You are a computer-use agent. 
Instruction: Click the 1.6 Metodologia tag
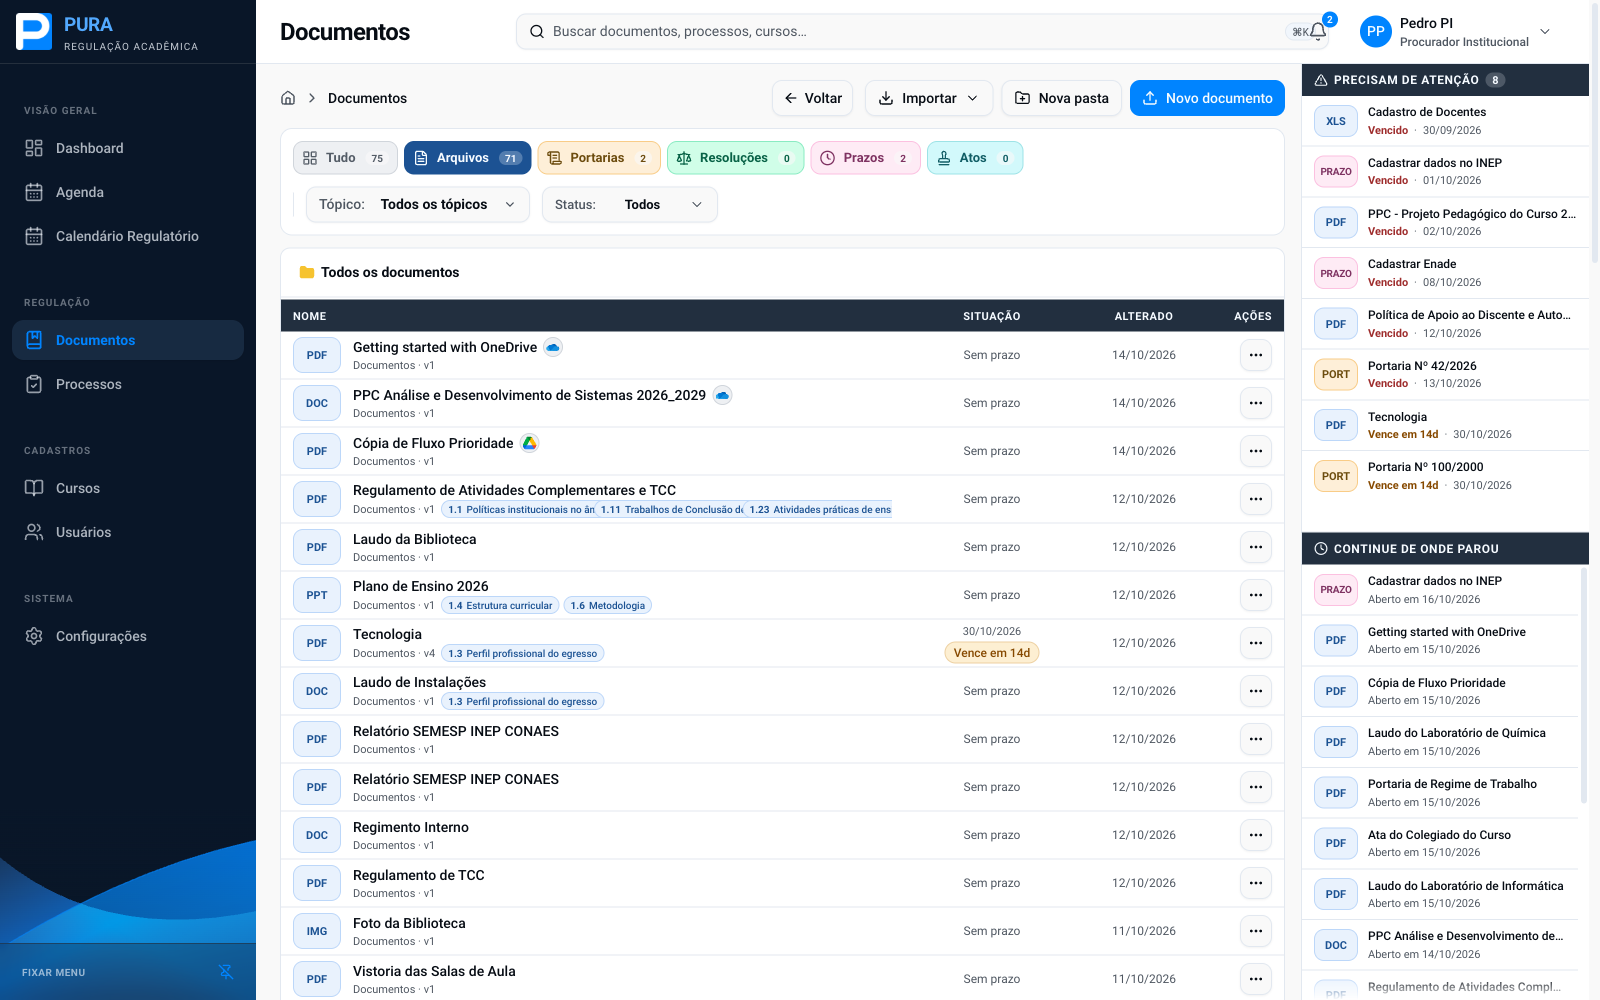point(608,605)
